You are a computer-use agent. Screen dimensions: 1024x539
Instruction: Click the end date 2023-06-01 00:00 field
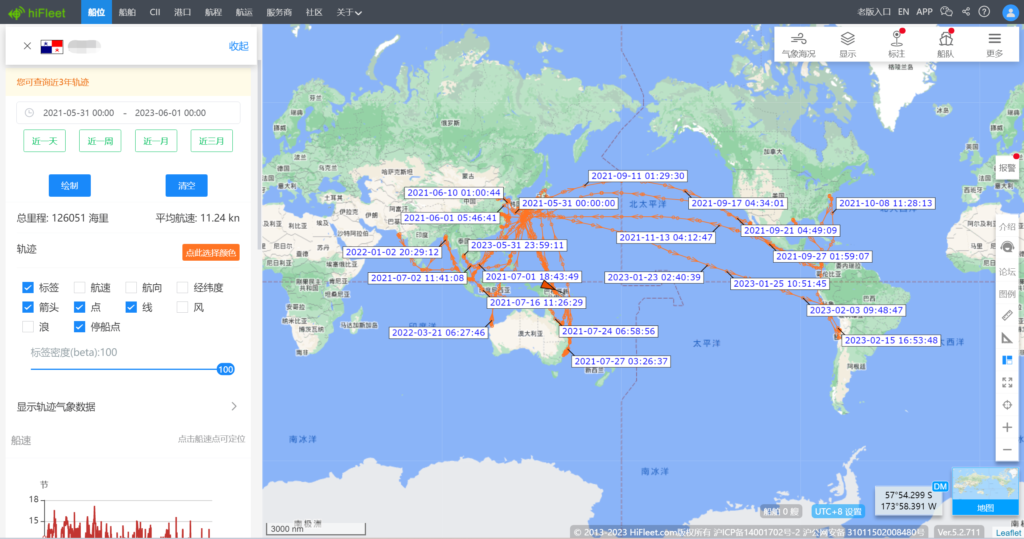[x=170, y=112]
